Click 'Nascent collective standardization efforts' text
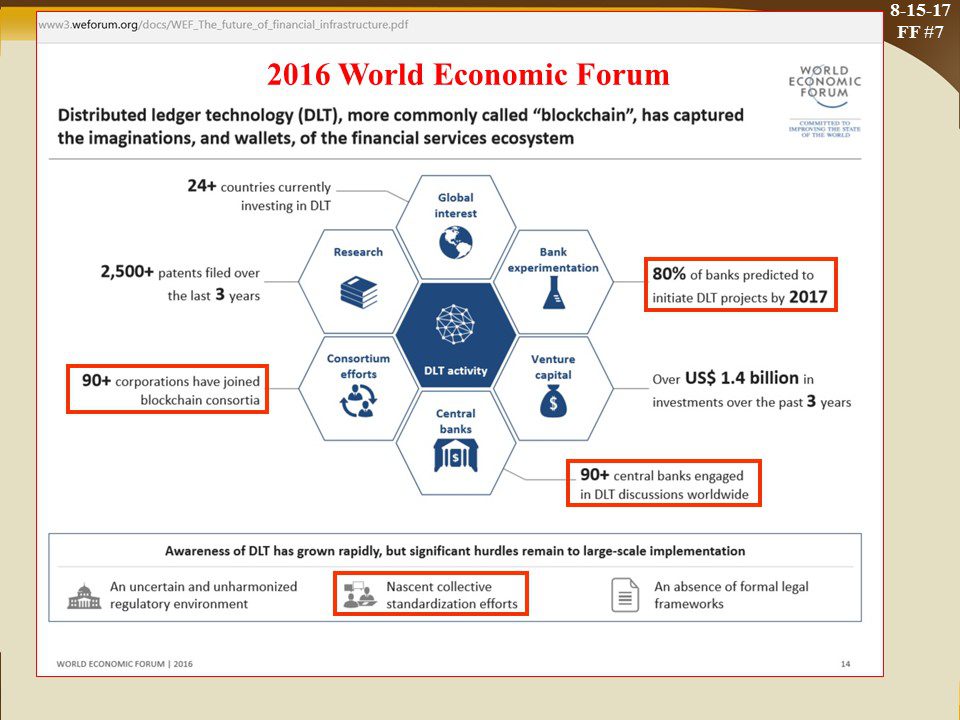Viewport: 960px width, 720px height. click(x=452, y=595)
